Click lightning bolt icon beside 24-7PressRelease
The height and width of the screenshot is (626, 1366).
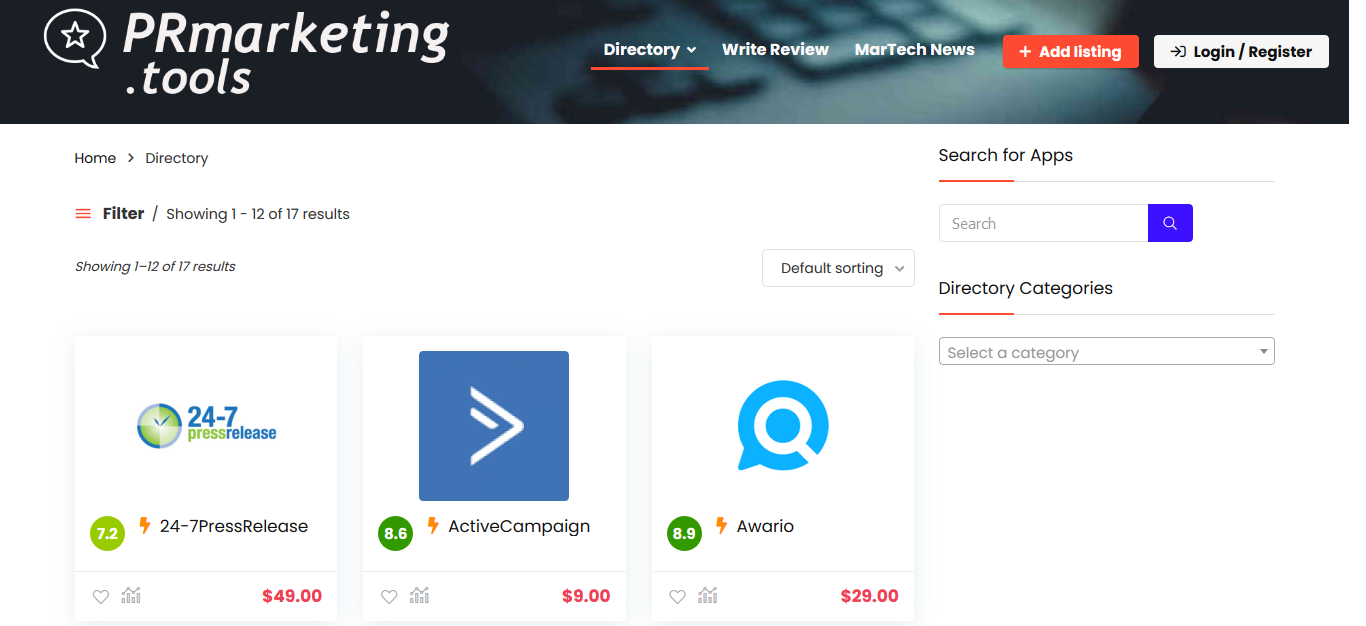coord(145,525)
